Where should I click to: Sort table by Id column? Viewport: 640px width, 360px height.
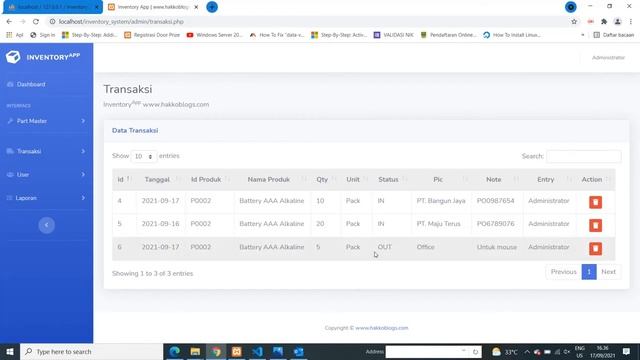pos(124,180)
